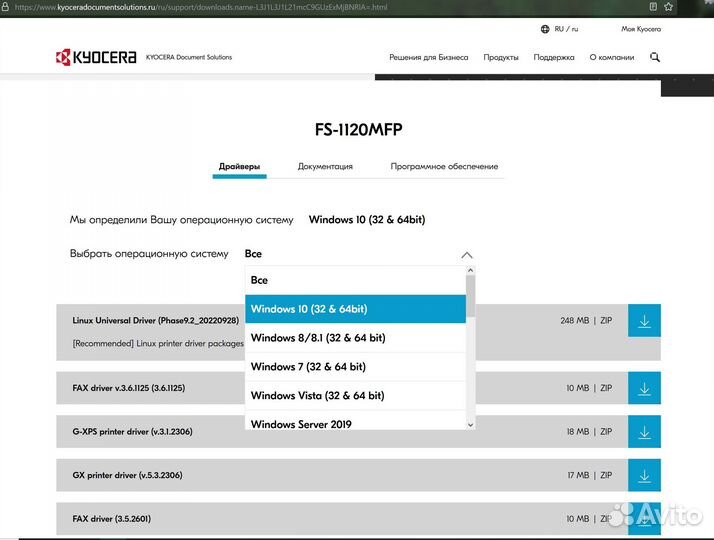Screen dimensions: 714x540
Task: Click the detected 'Windows 10 (32 & 64bit)' text
Action: pos(367,220)
